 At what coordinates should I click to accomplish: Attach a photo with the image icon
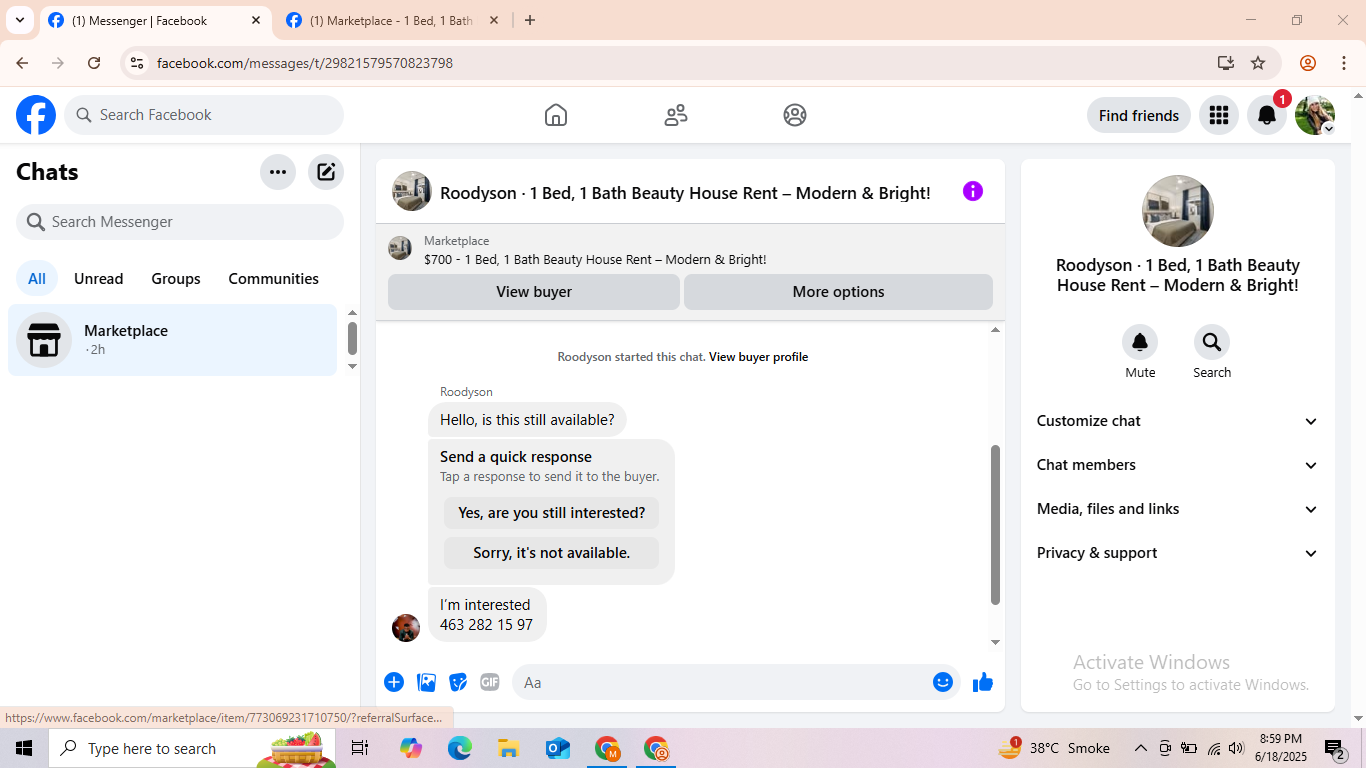426,682
